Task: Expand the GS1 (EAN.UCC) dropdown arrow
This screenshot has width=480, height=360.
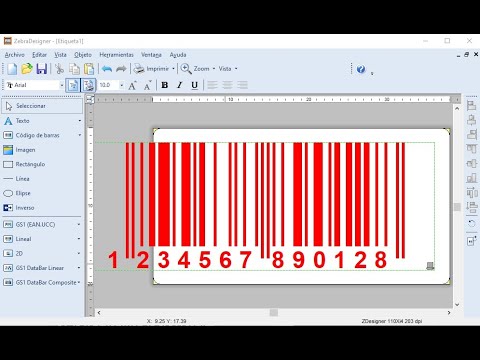Action: (x=79, y=224)
